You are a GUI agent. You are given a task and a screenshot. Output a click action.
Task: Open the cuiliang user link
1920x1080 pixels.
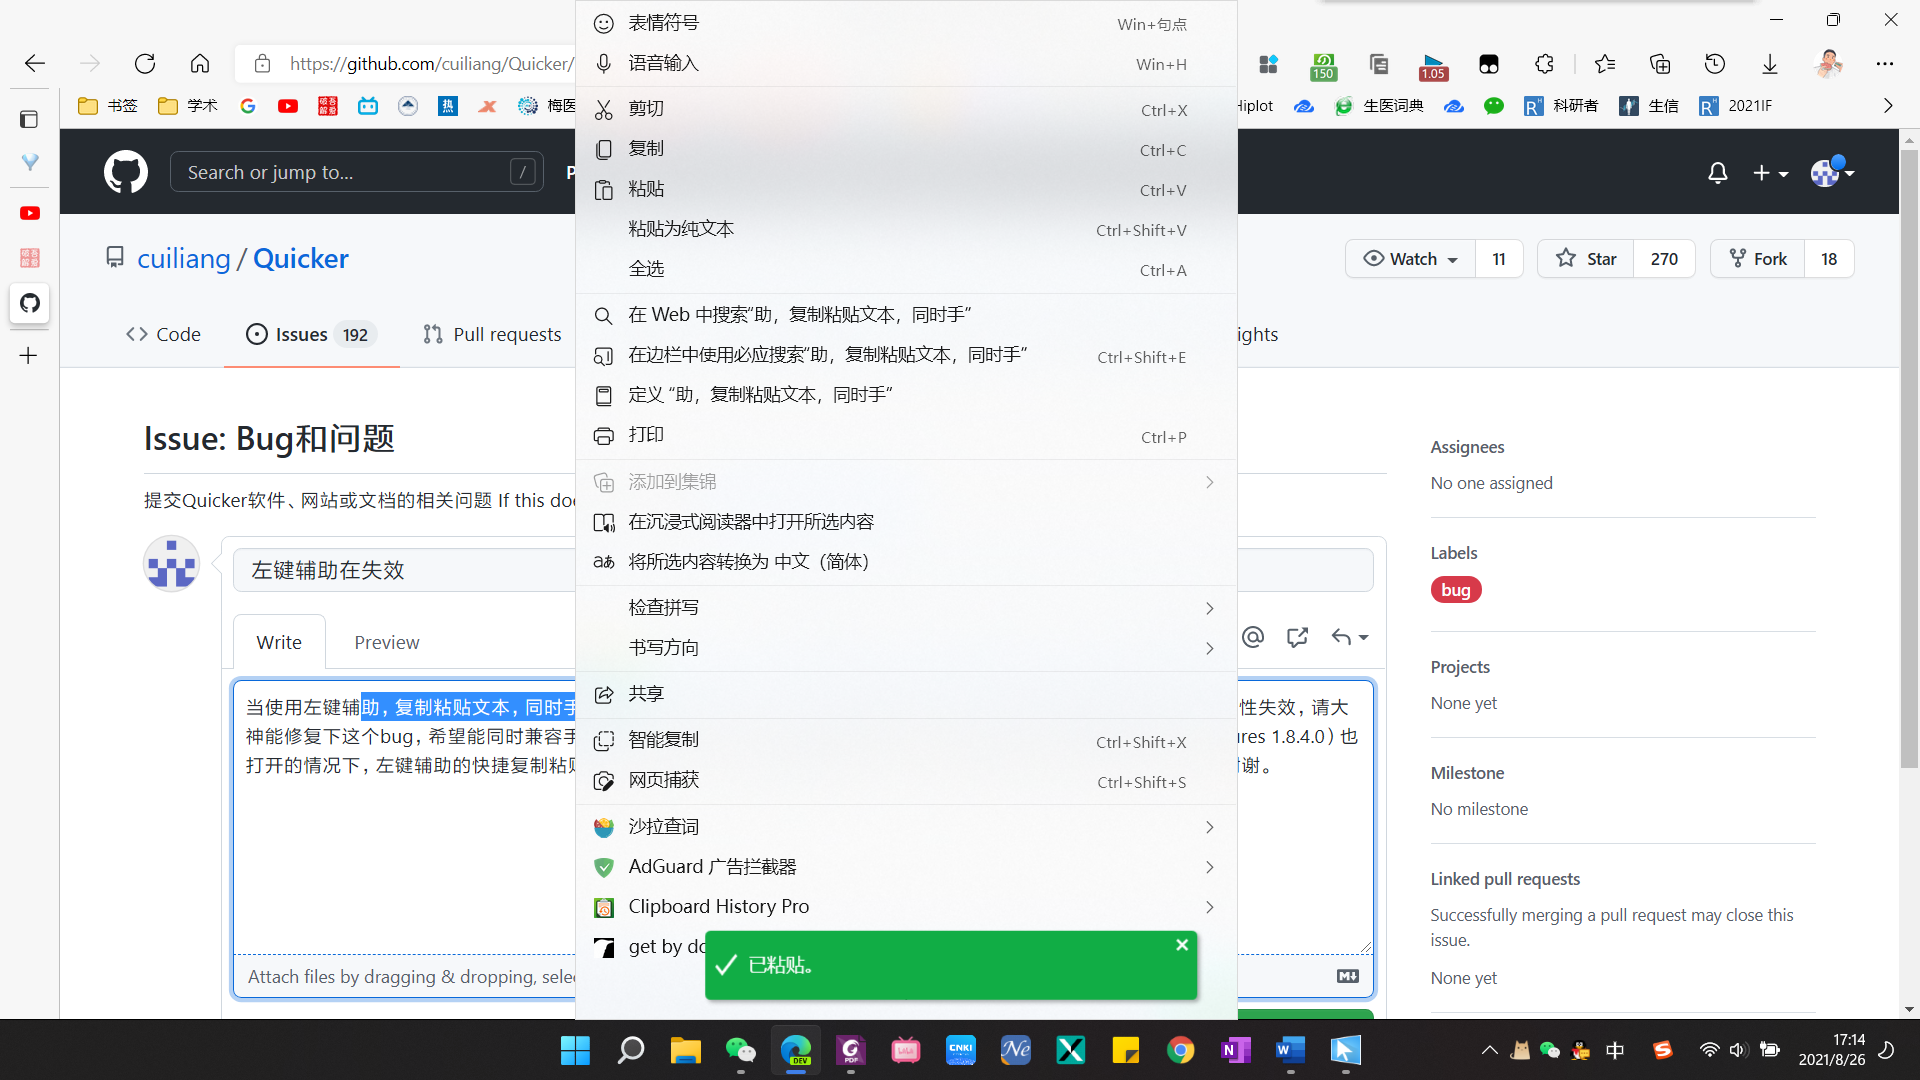click(184, 259)
